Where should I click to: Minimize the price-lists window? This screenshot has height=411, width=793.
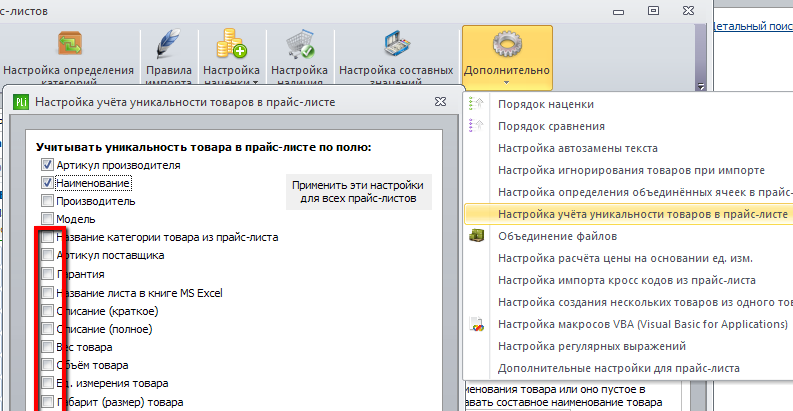(619, 12)
